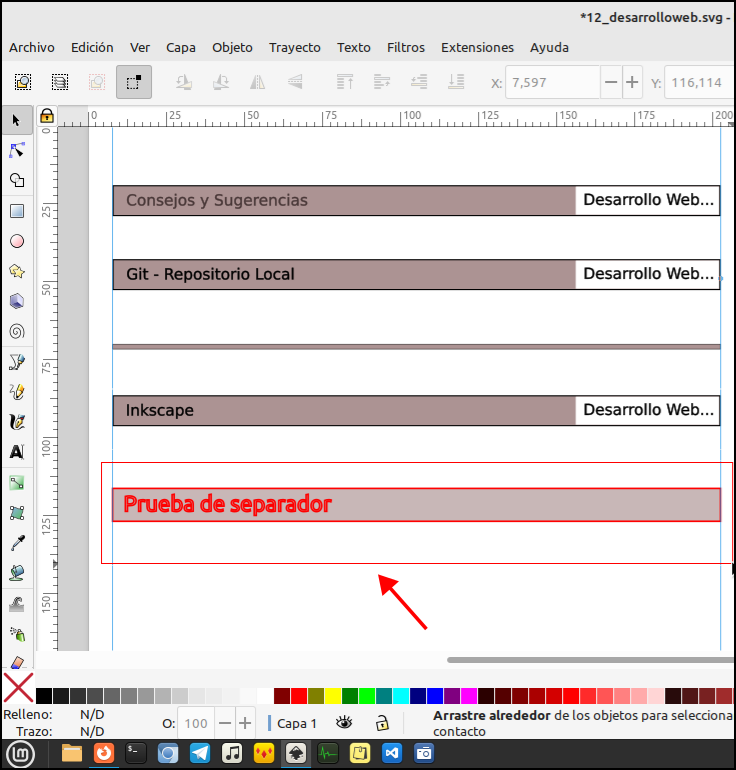This screenshot has width=736, height=770.
Task: Open the Archivo menu
Action: [32, 48]
